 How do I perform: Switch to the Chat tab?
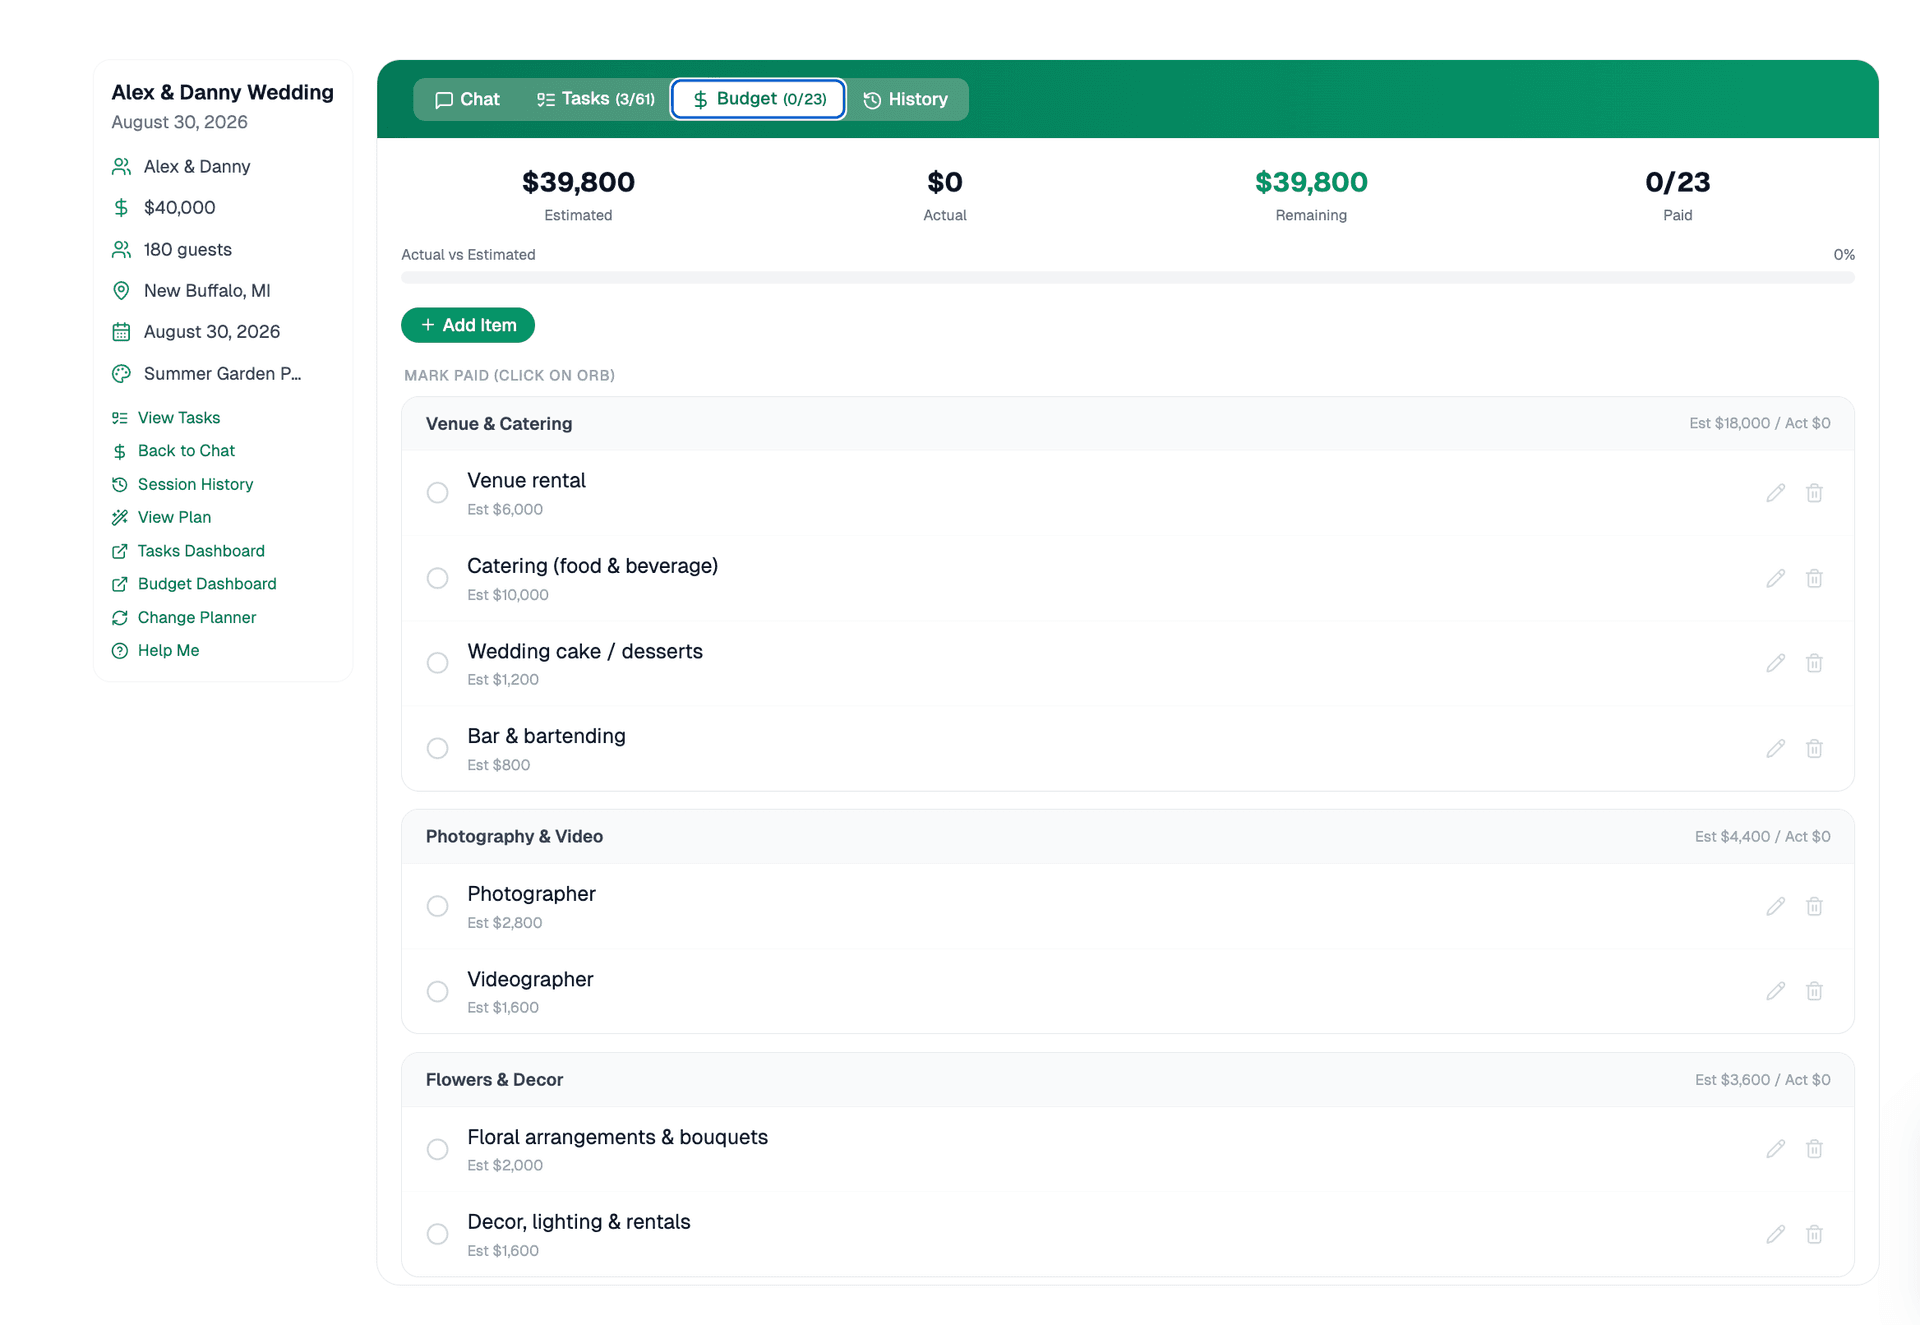466,99
